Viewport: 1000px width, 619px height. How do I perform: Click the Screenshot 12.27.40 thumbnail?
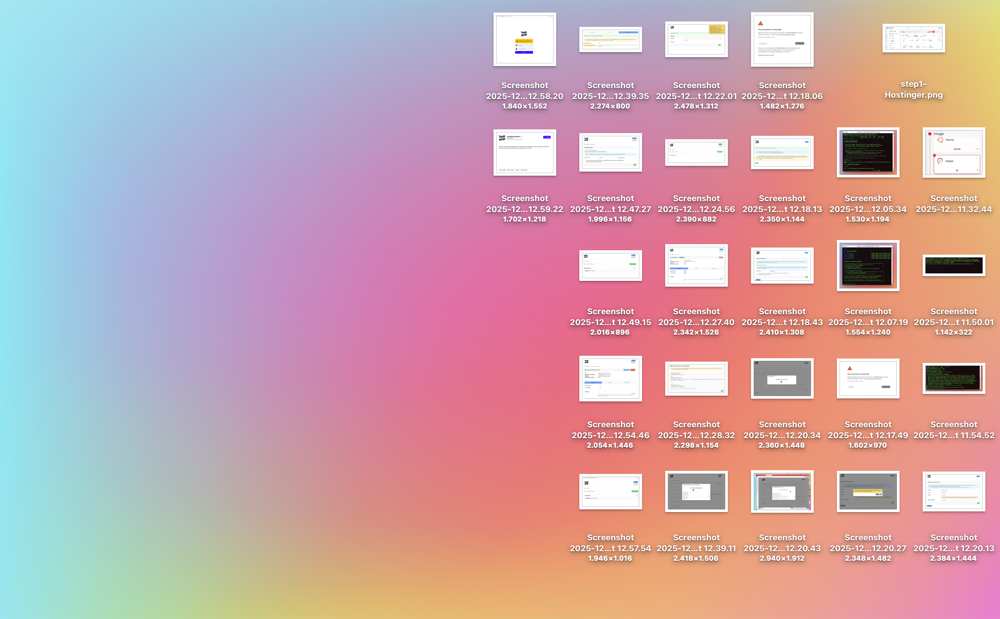click(697, 265)
